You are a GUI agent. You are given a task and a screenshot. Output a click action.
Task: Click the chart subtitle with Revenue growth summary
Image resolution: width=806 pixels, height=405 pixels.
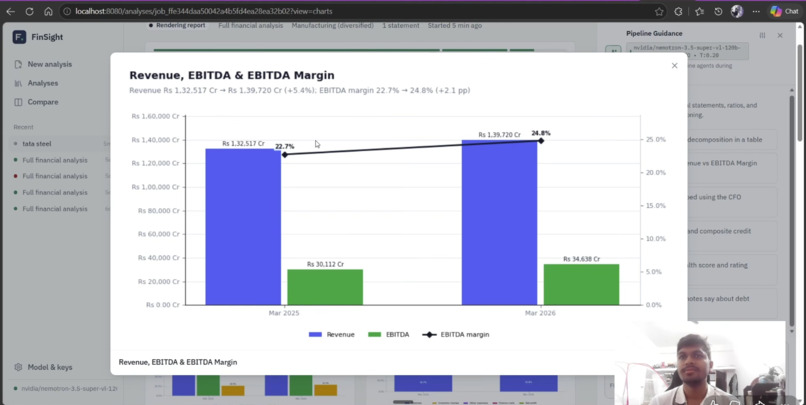(300, 90)
